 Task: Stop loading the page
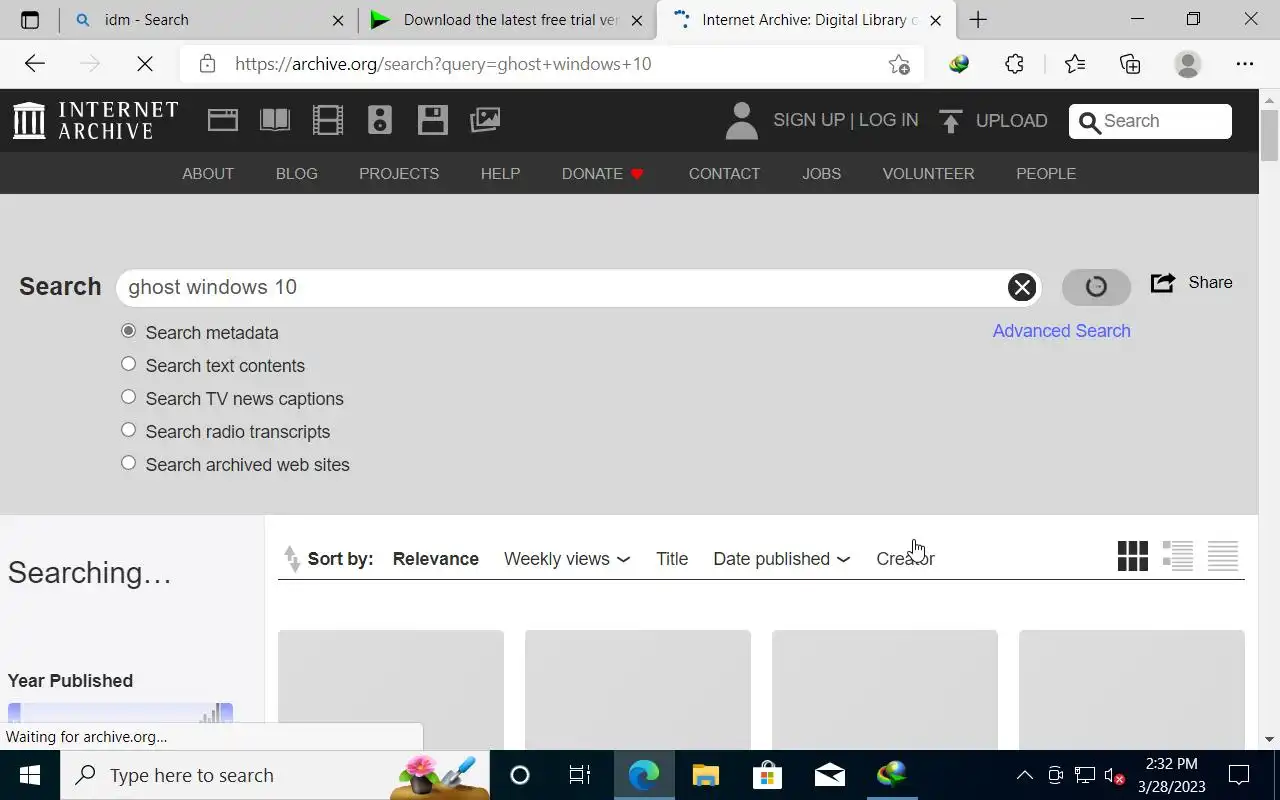pos(145,64)
